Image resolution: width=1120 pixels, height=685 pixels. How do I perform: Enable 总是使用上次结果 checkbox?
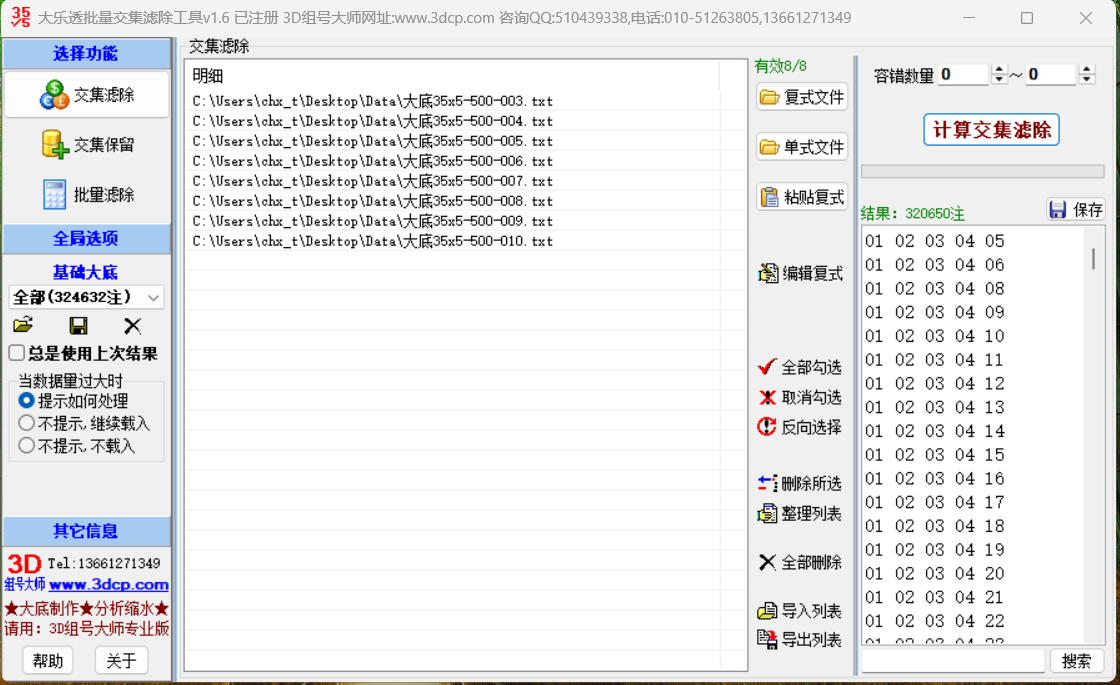tap(17, 353)
